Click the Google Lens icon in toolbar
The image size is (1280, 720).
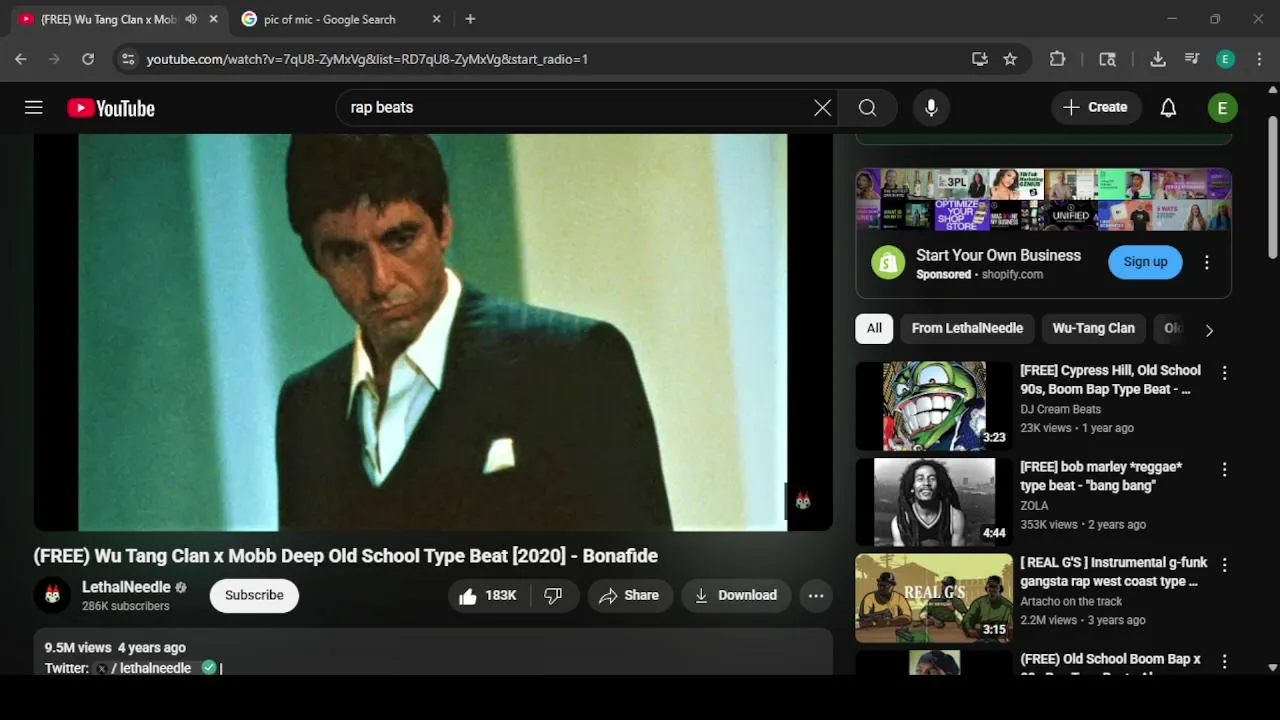pyautogui.click(x=1107, y=59)
